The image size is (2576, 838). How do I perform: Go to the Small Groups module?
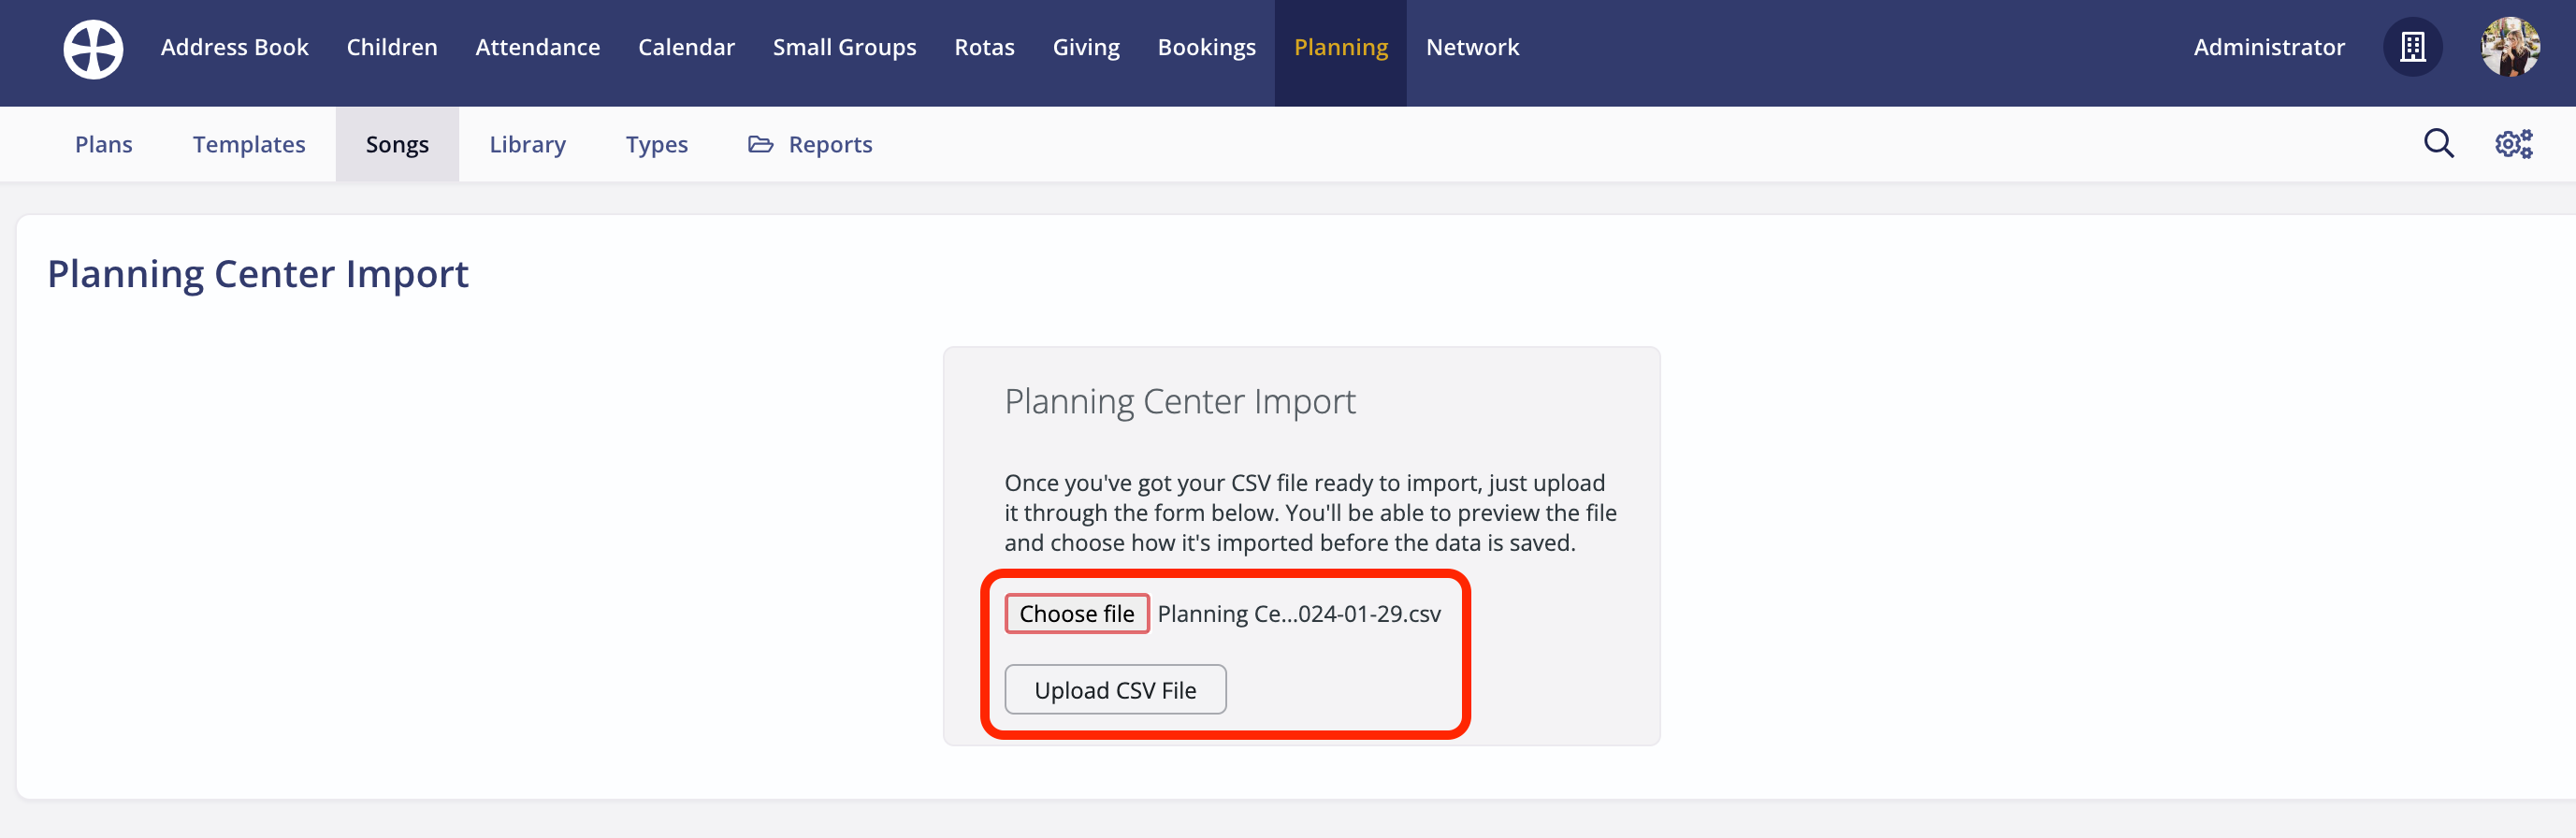point(844,47)
